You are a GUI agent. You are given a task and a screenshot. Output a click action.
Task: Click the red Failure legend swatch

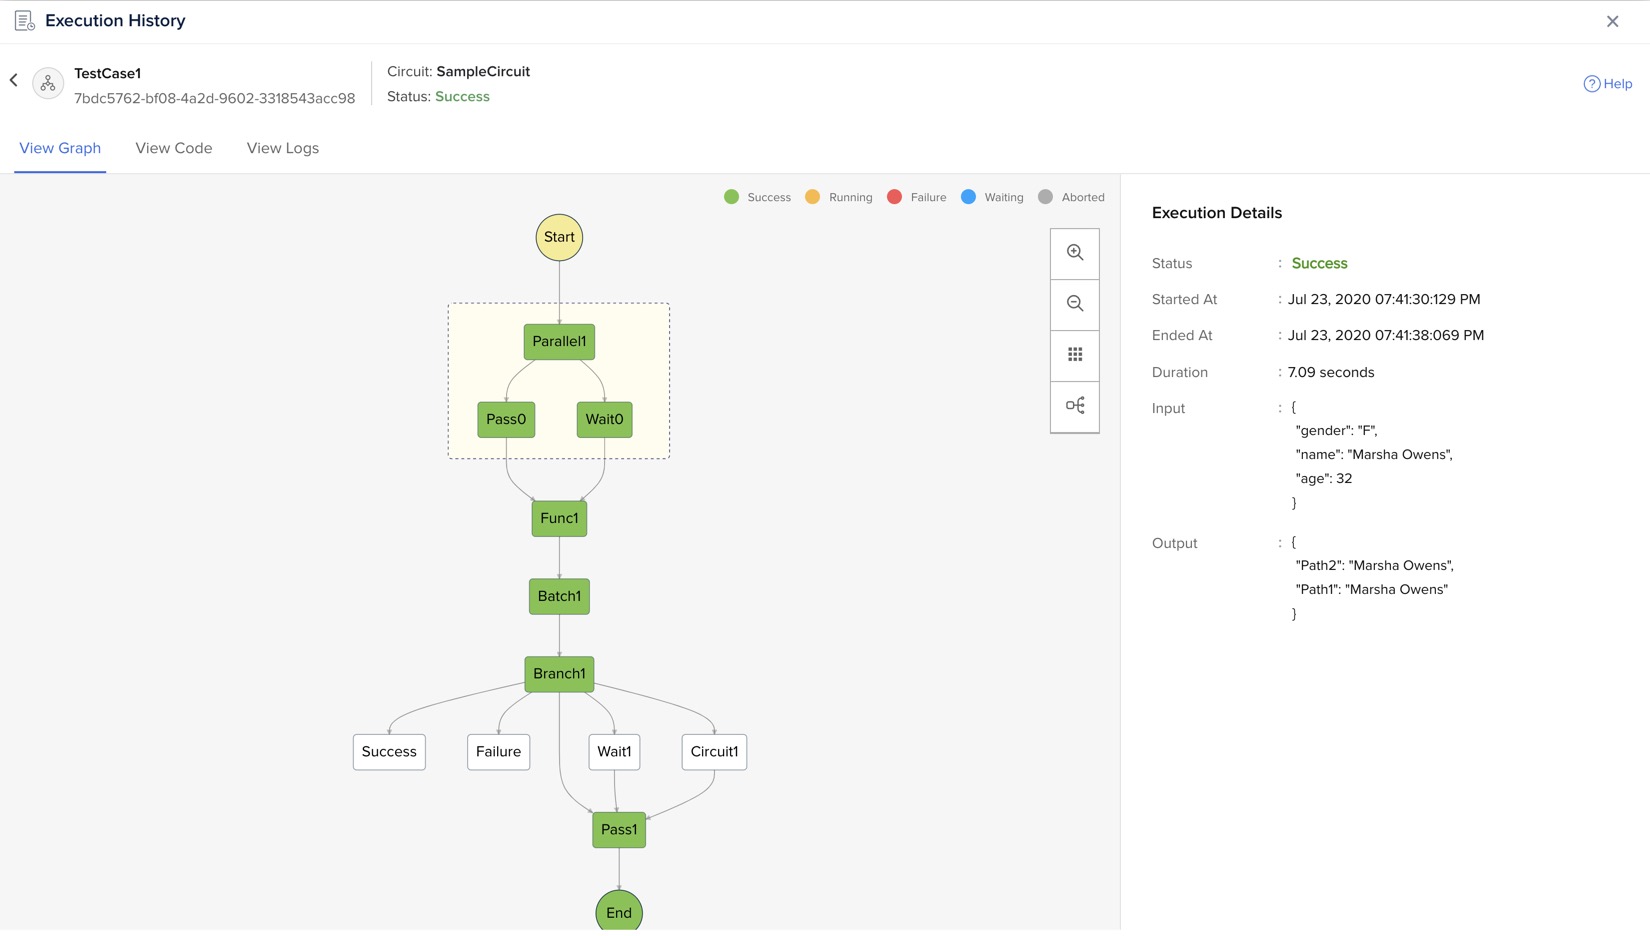[894, 197]
